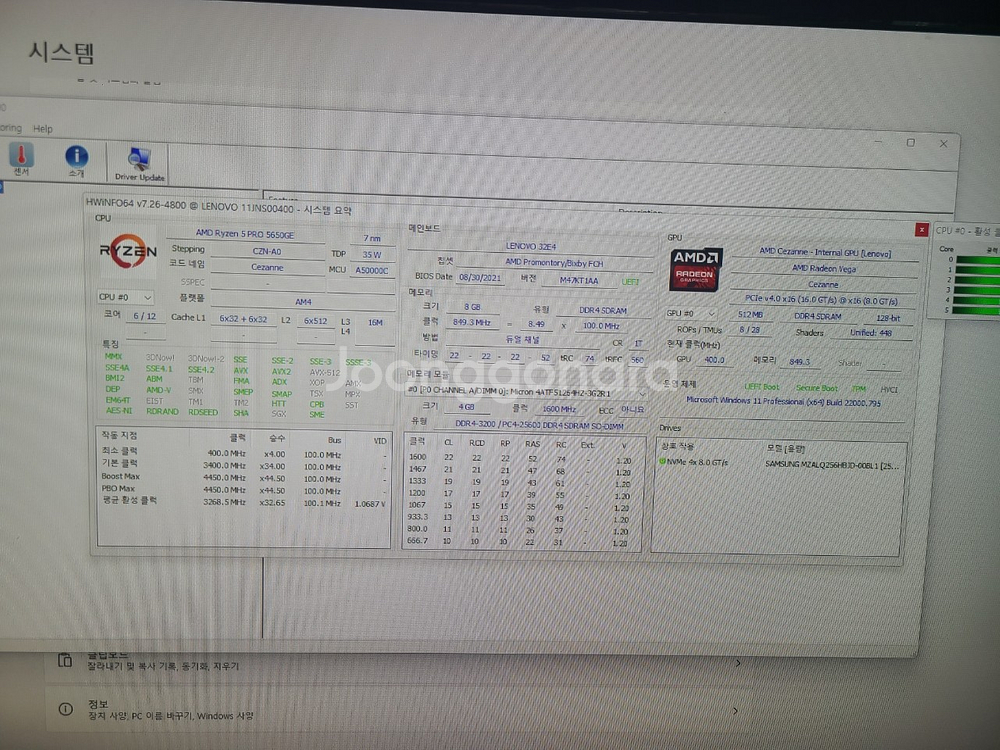Click the Microsoft Windows 11 Professional build text
This screenshot has width=1000, height=750.
[x=784, y=402]
